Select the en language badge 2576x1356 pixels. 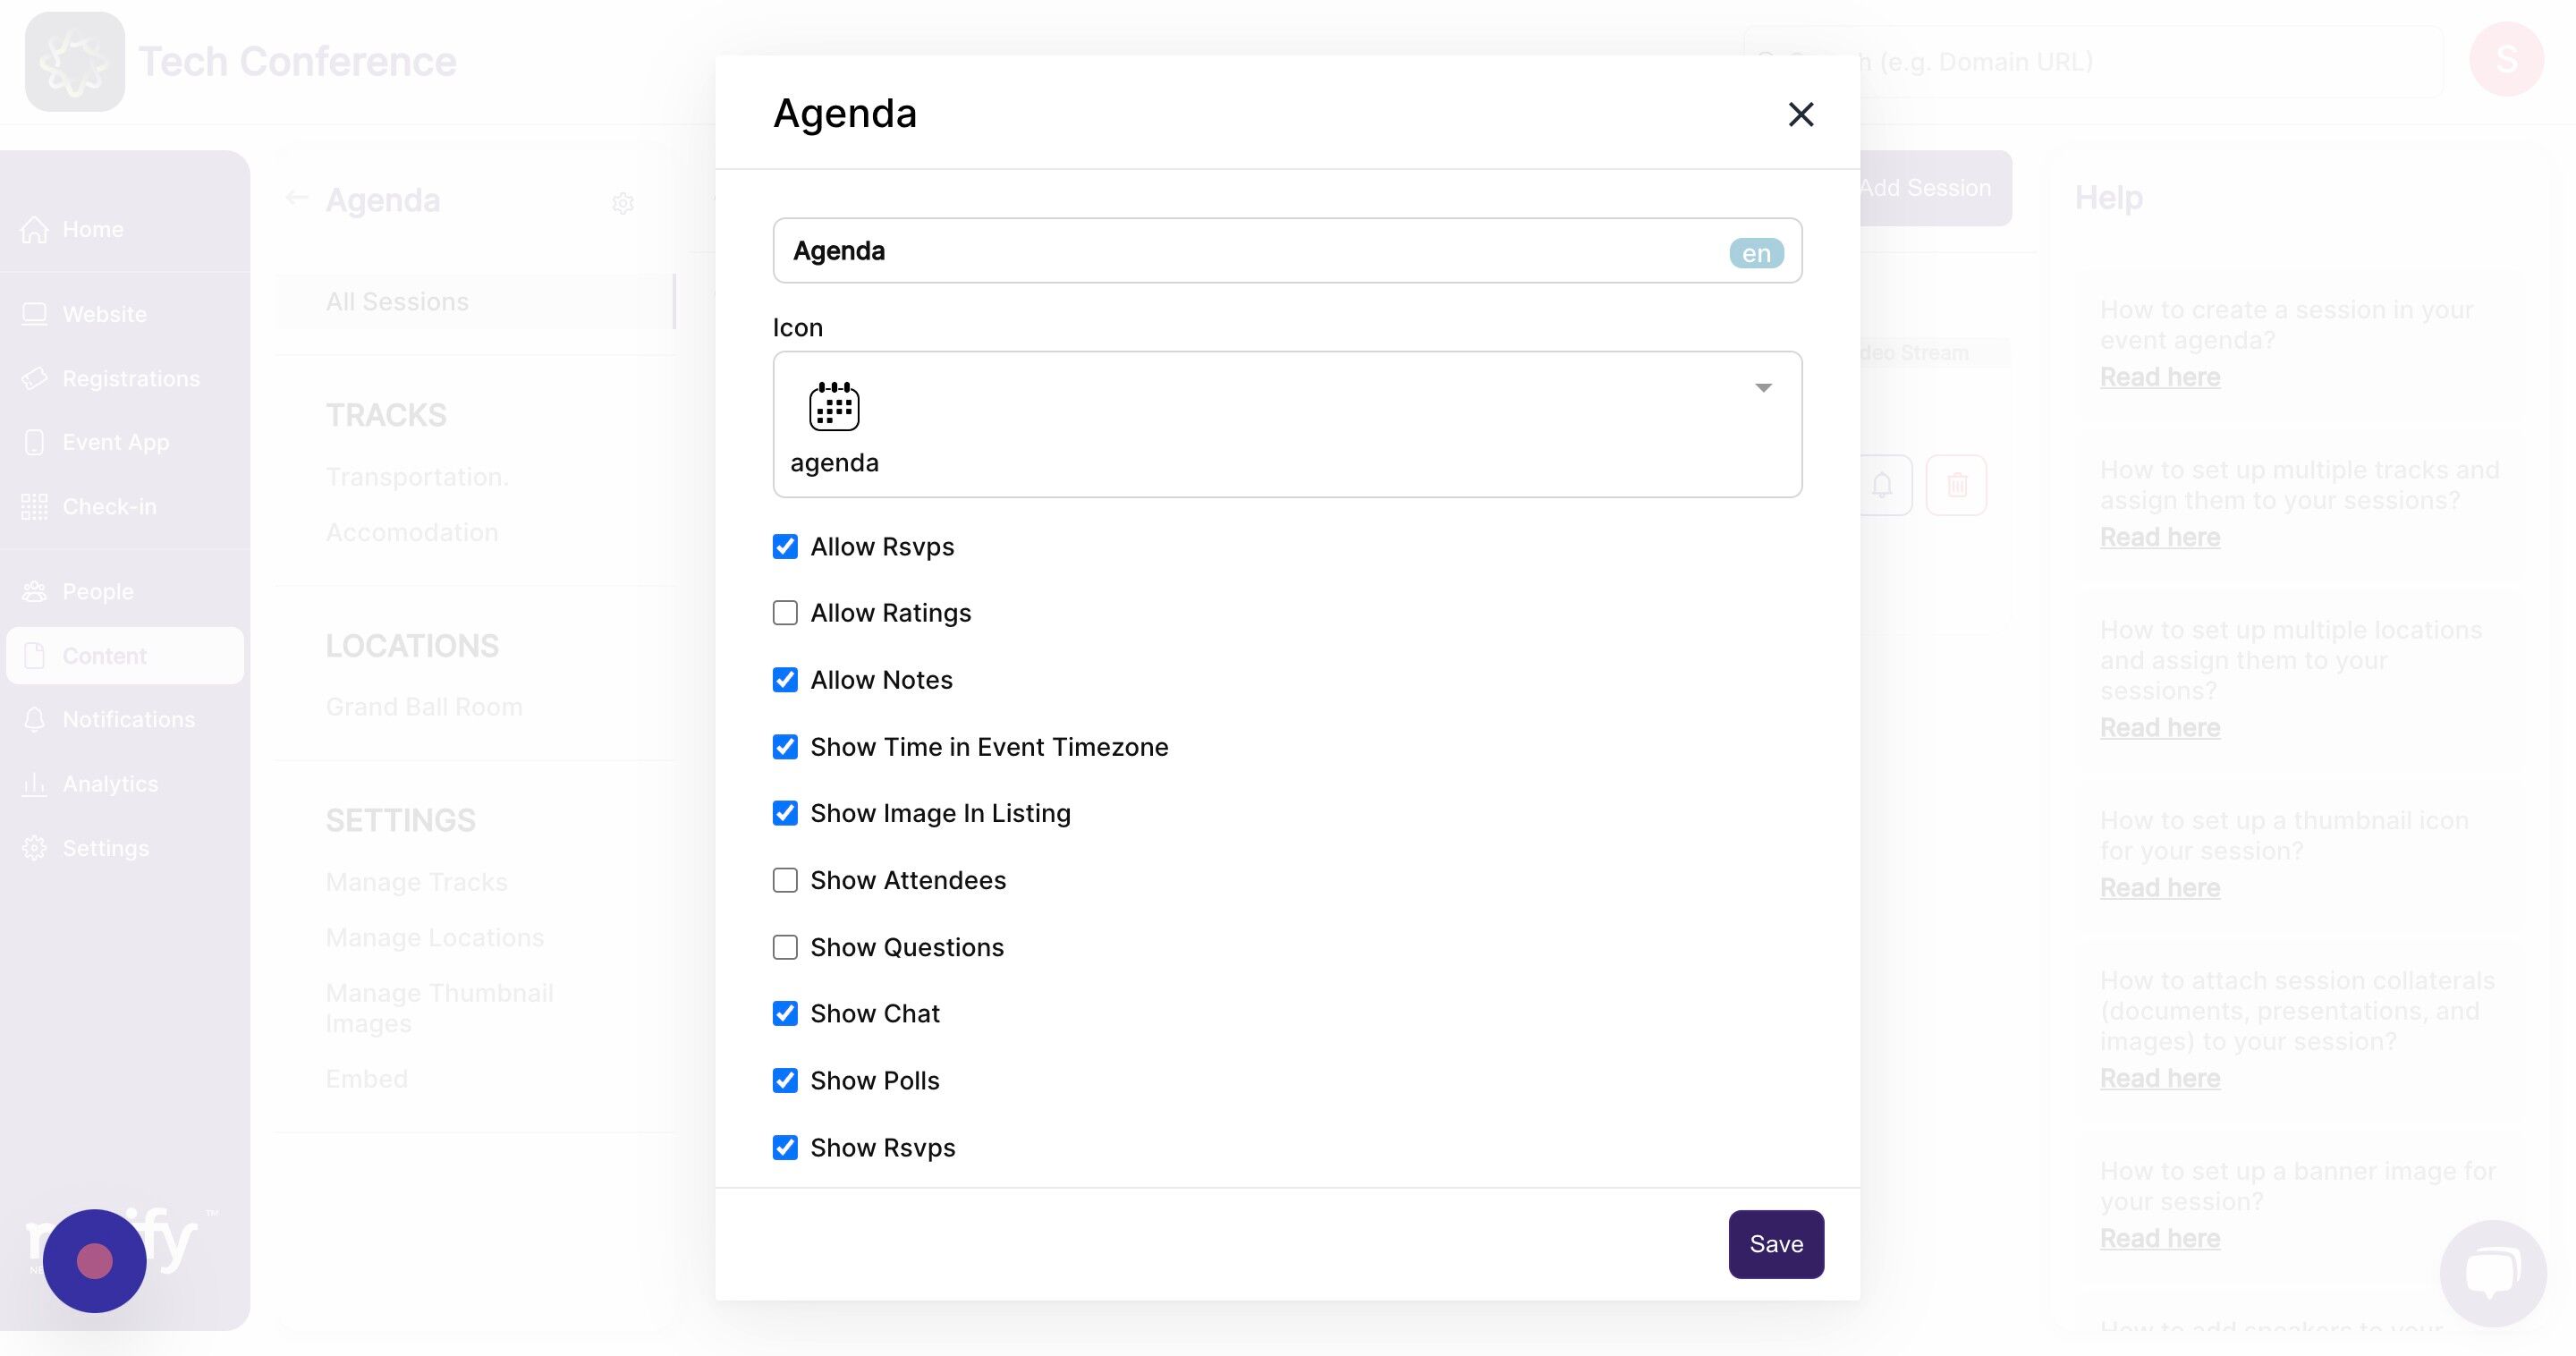click(1756, 253)
